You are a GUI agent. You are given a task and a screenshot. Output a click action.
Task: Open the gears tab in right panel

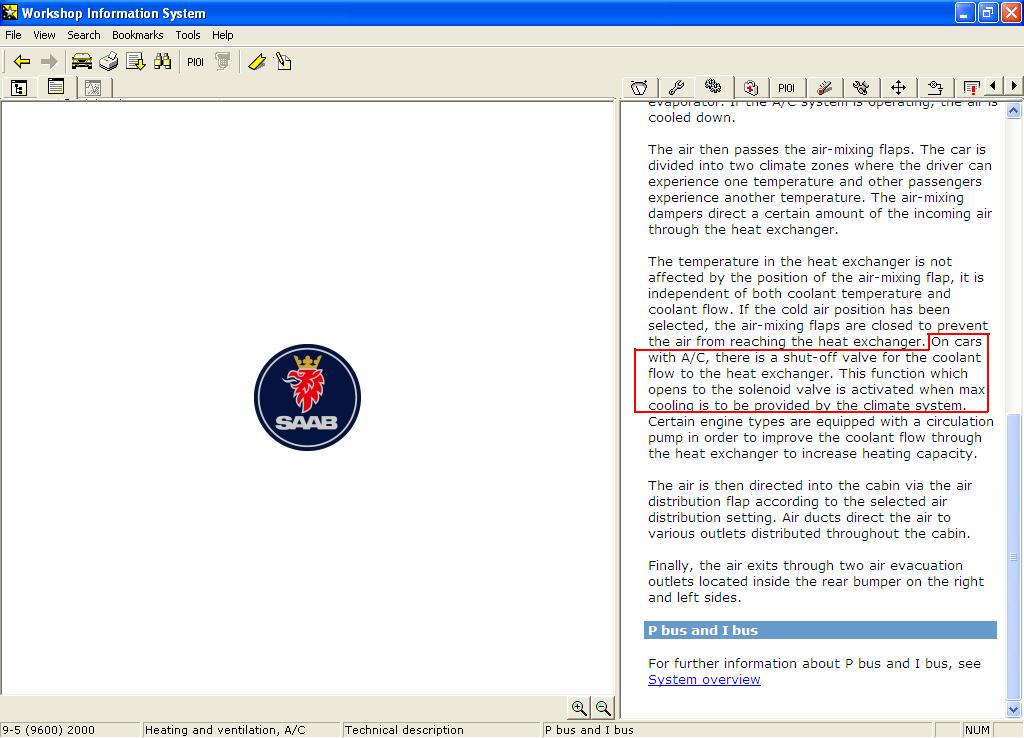(x=713, y=88)
